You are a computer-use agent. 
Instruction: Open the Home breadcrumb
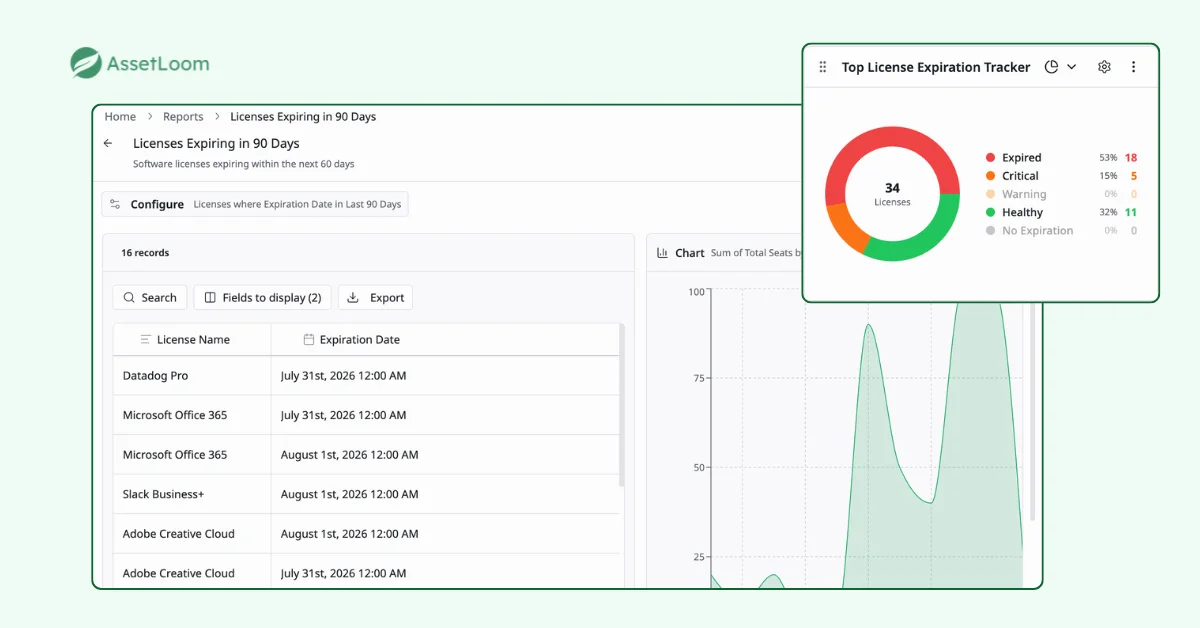point(120,117)
